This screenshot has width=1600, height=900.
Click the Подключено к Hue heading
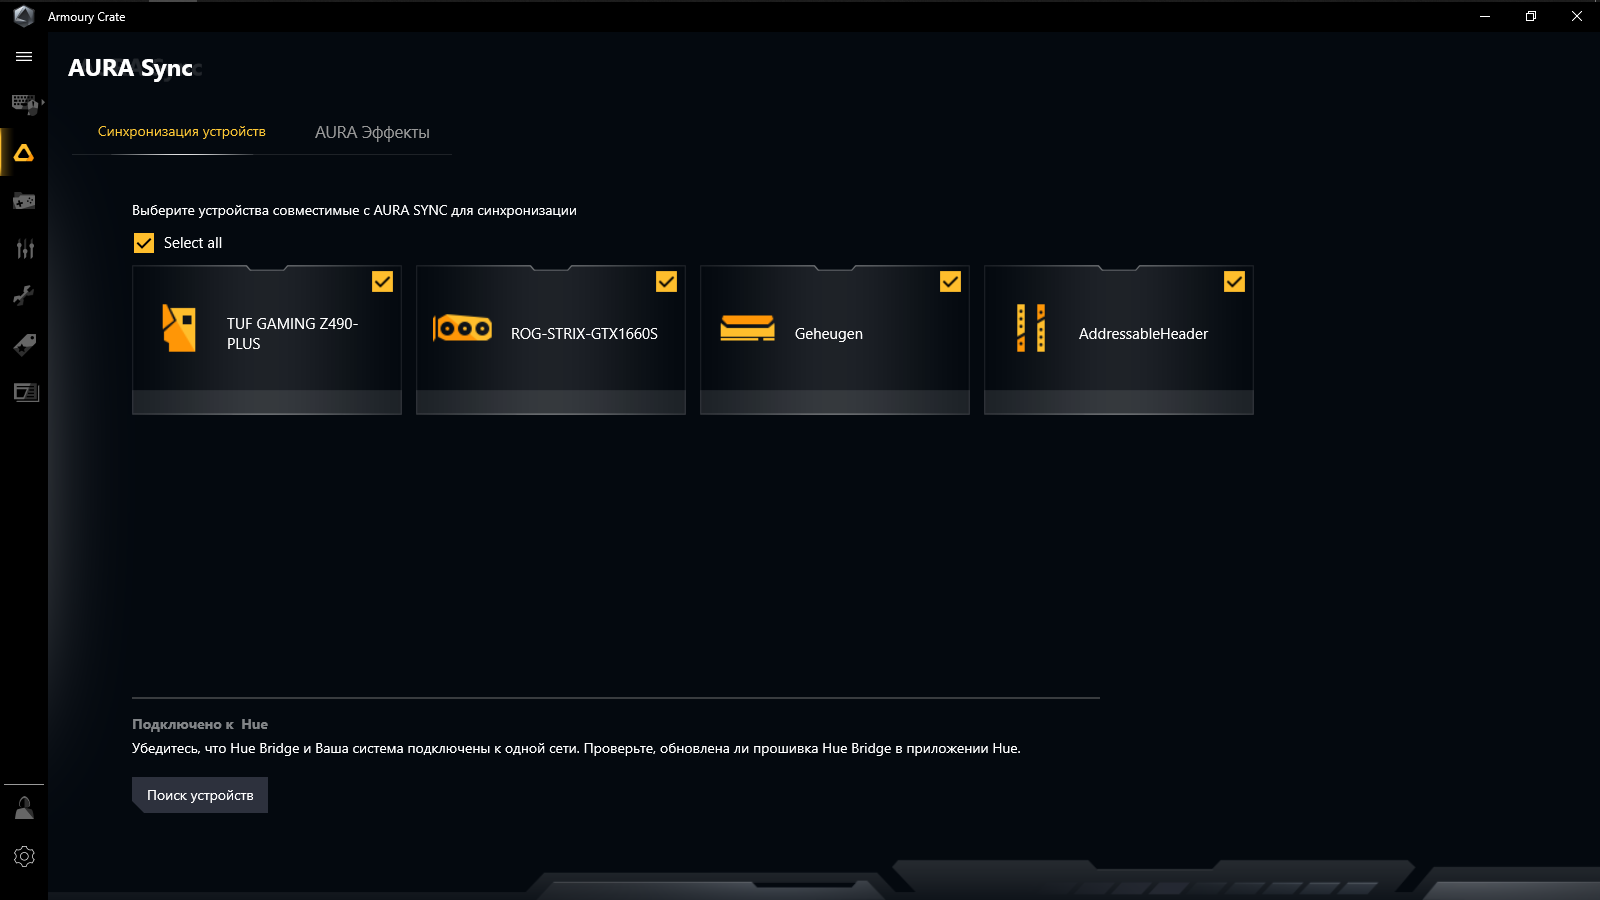pos(200,724)
